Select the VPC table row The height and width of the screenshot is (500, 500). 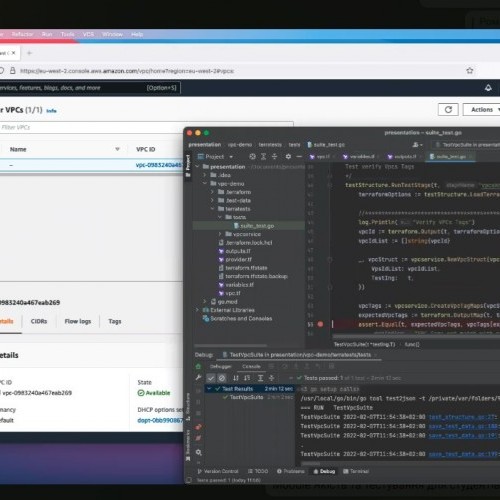pos(91,165)
